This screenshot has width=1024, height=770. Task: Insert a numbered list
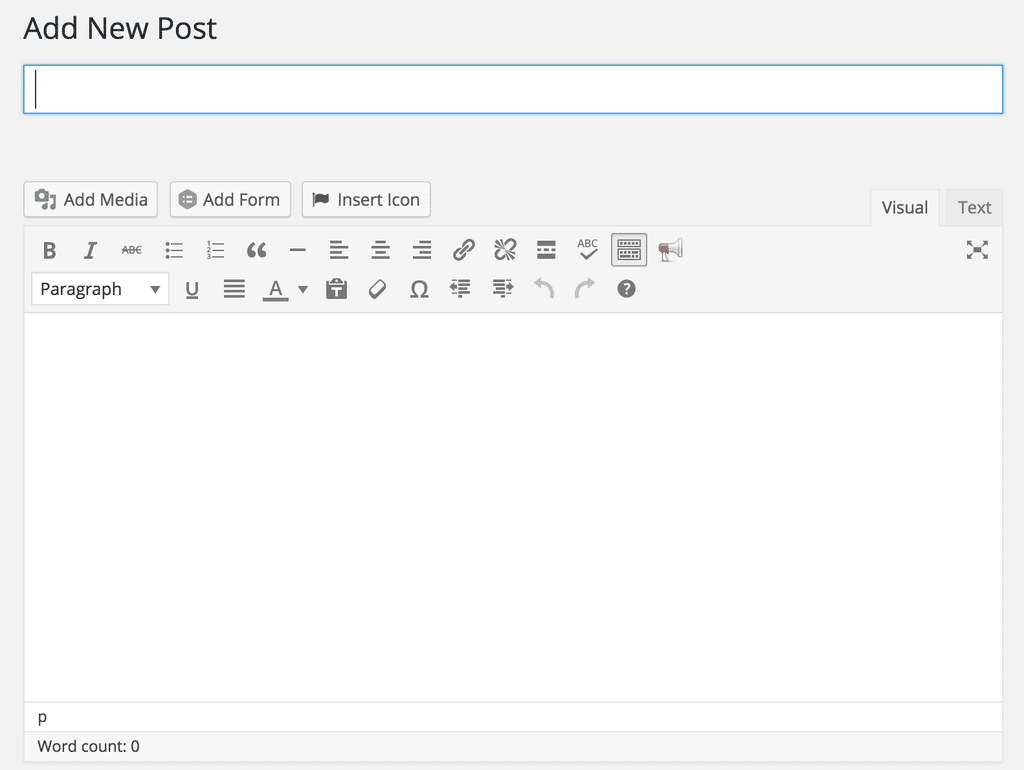point(215,250)
